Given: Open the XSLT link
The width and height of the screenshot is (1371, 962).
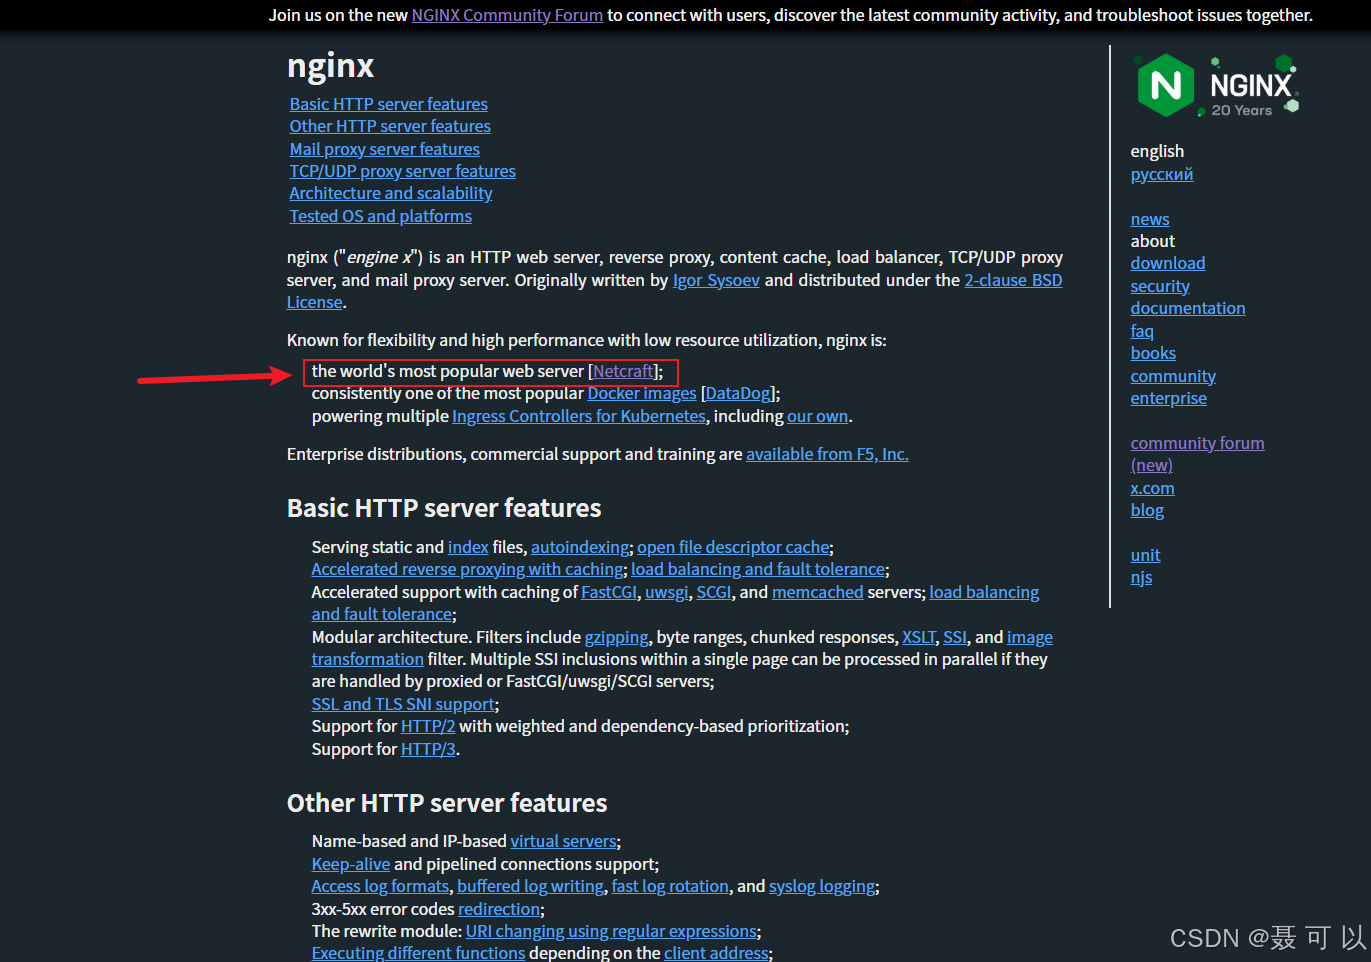Looking at the screenshot, I should pyautogui.click(x=919, y=637).
